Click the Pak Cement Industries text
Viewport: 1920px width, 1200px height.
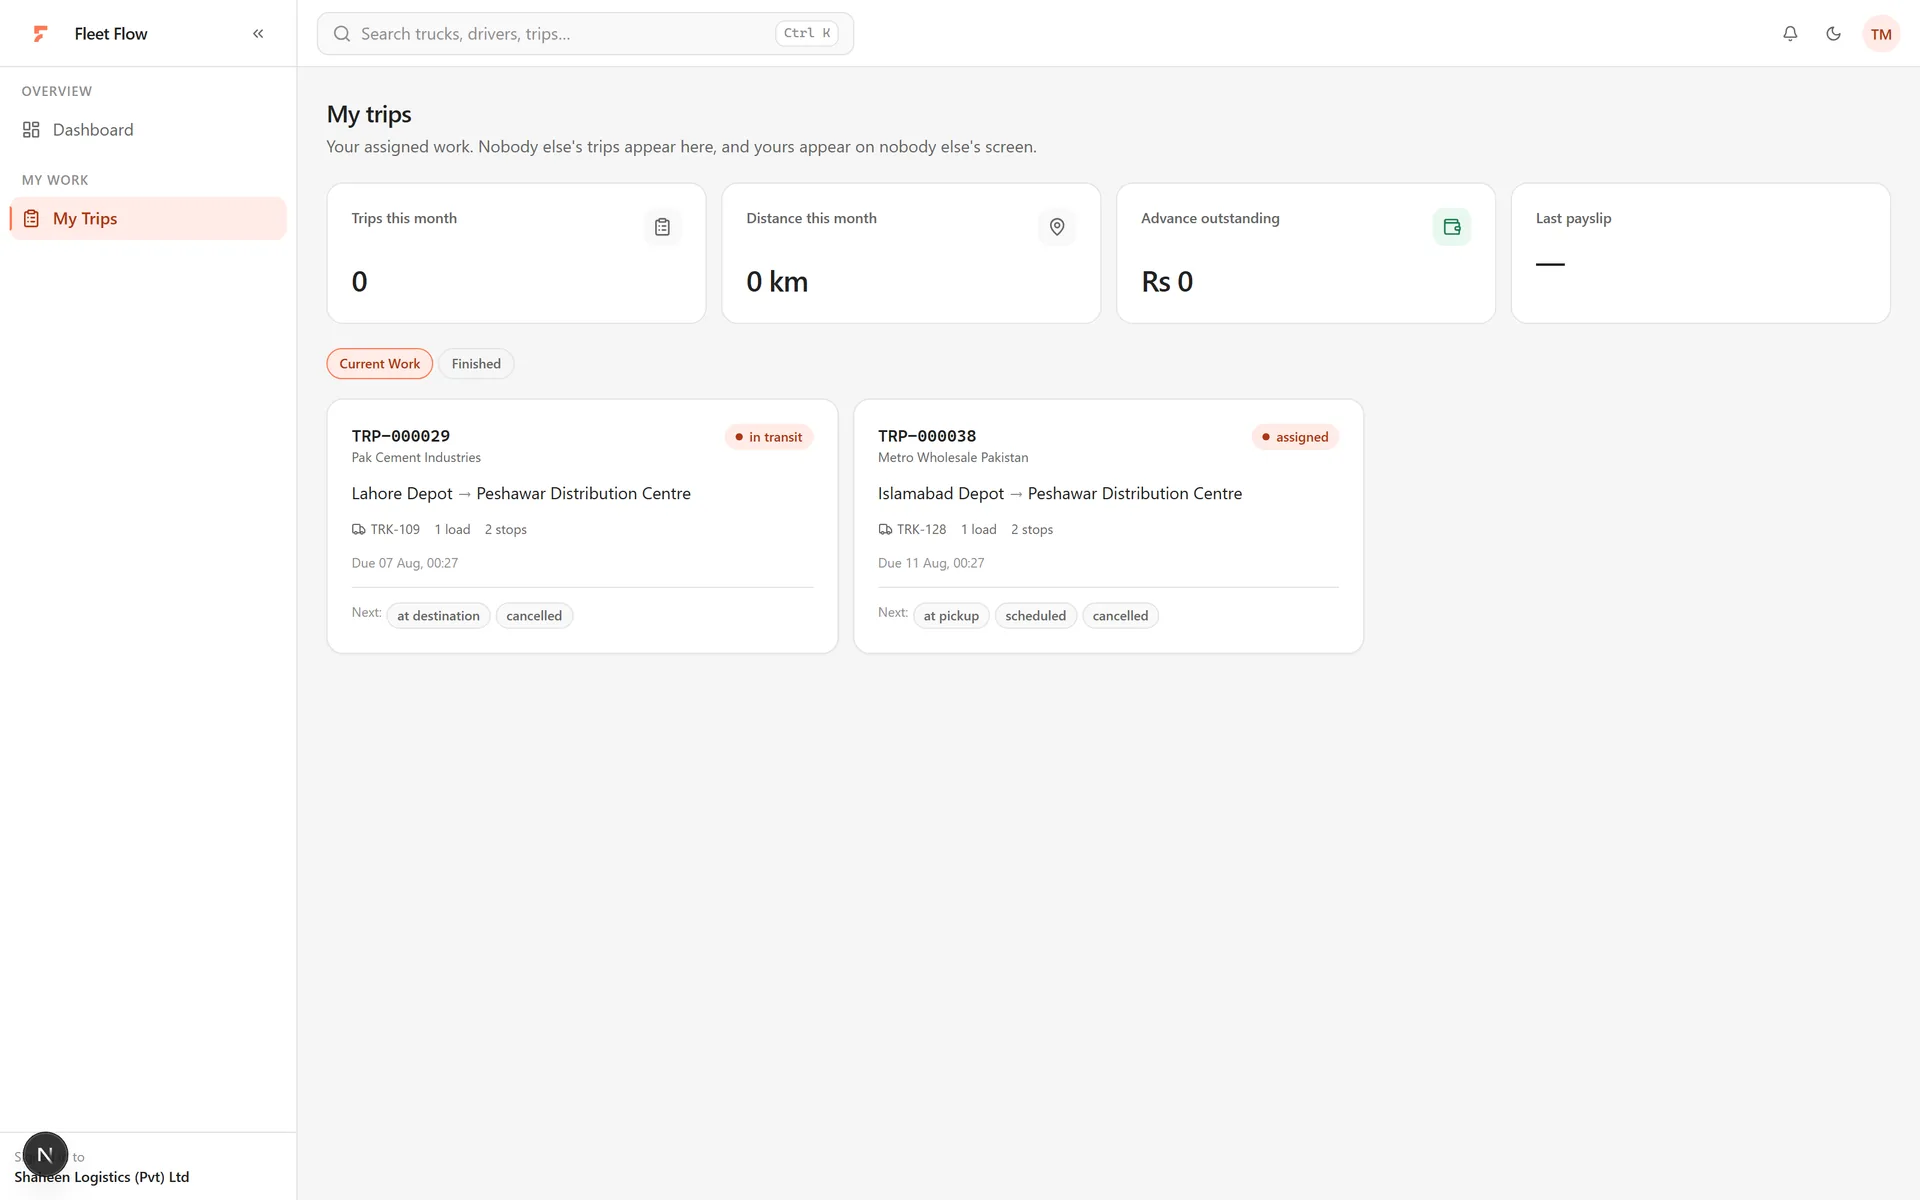point(416,458)
